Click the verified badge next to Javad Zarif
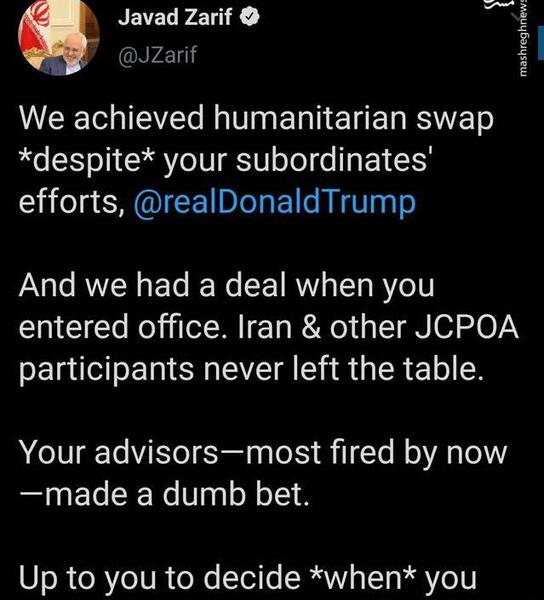Screen dimensions: 544x600 pyautogui.click(x=250, y=17)
